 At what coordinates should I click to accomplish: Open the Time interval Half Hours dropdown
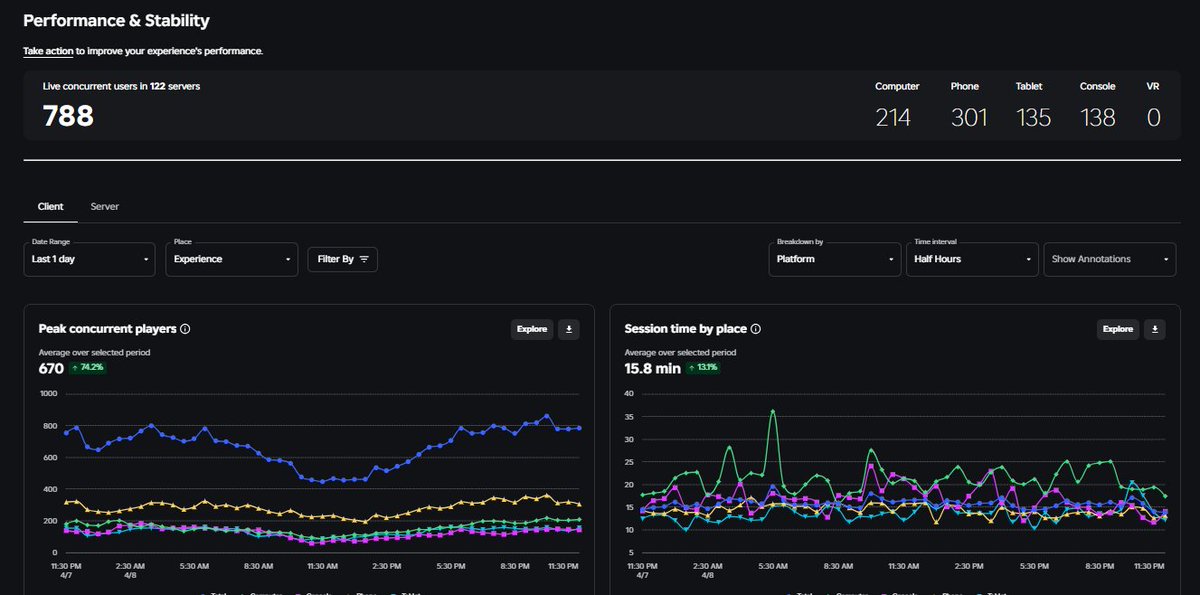tap(972, 258)
